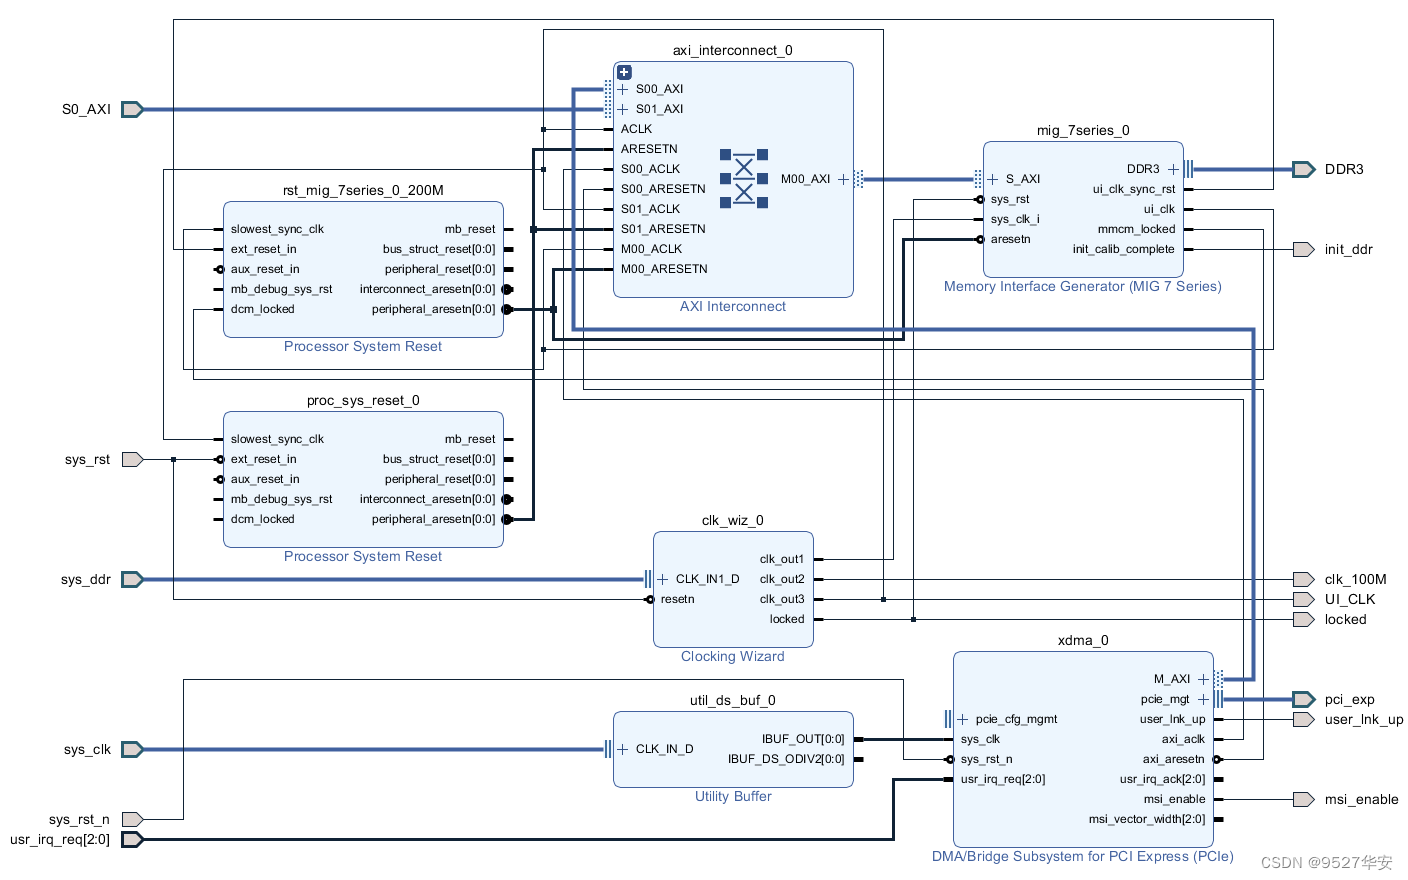Select the axi_aclk pin on xdma_0
Screen dimensions: 1408x880
click(x=1184, y=739)
